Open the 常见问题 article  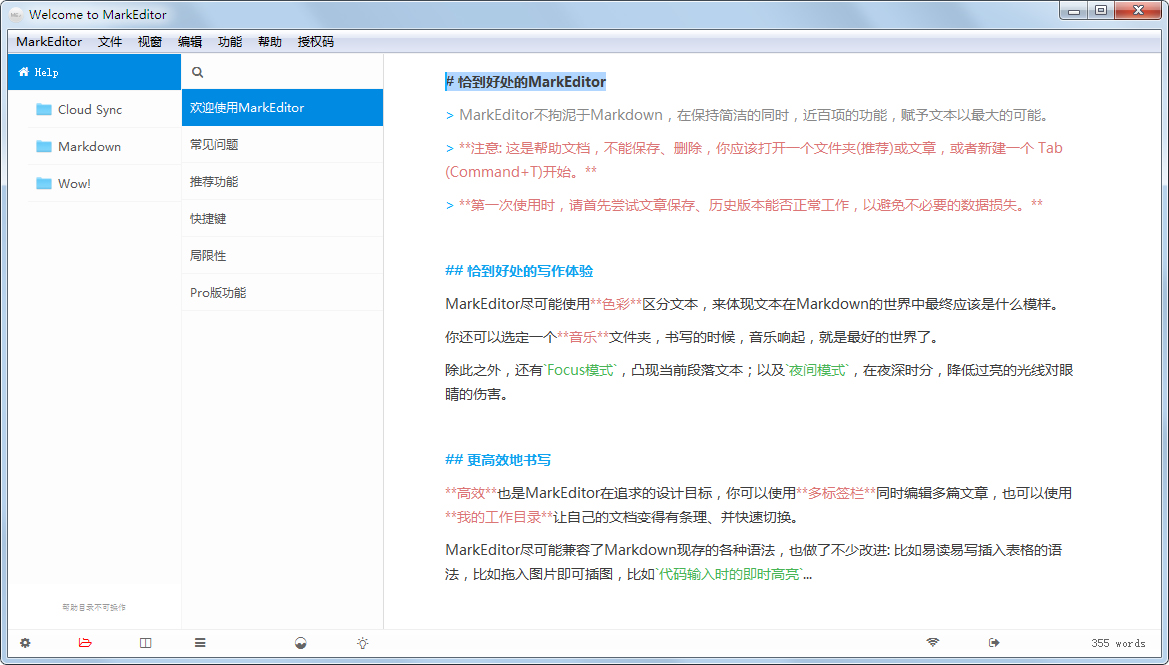(283, 145)
